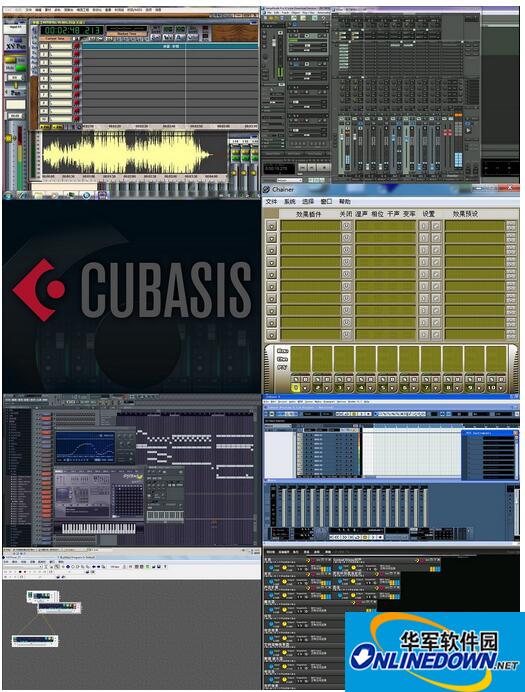Screen dimensions: 525x692
Task: Click the first 设置 button on Chainer's top row
Action: point(424,226)
